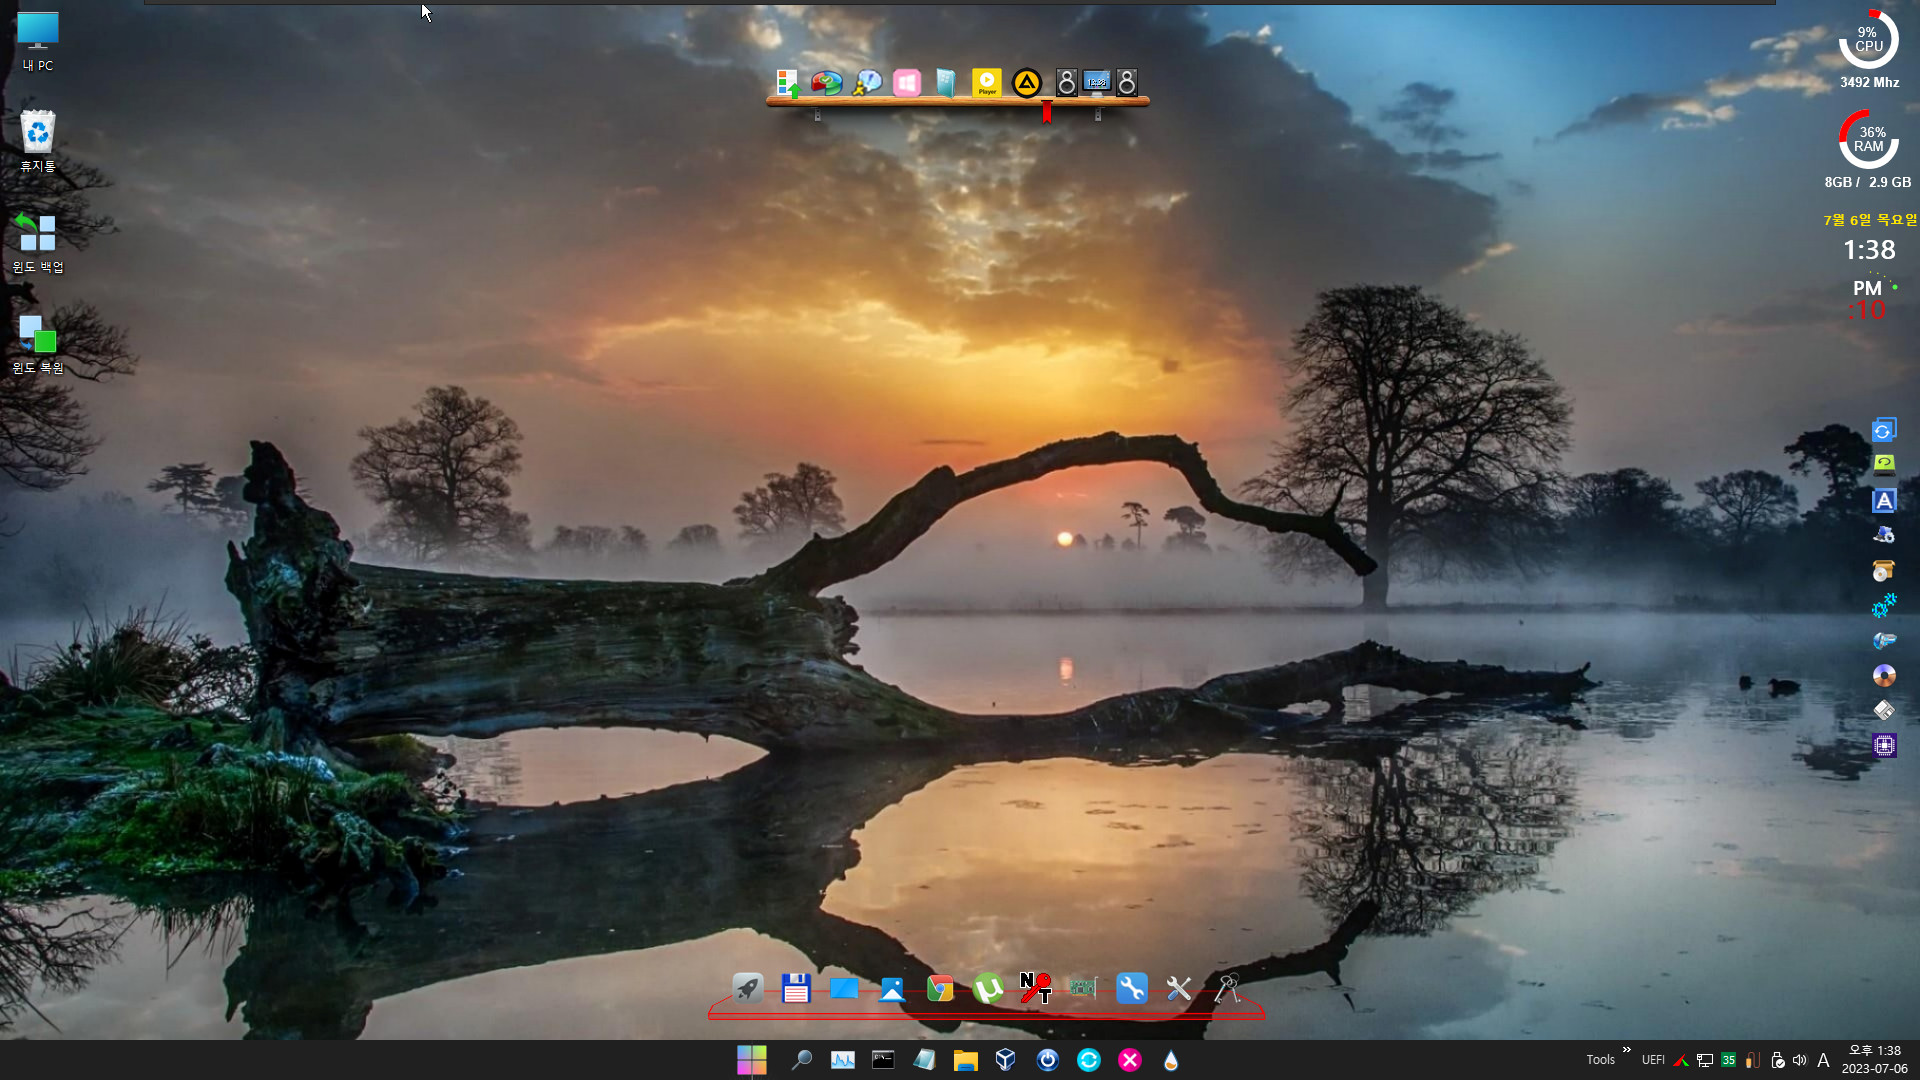Open the blue wrench tool dock icon
Screen dimensions: 1920x1080
tap(1131, 988)
